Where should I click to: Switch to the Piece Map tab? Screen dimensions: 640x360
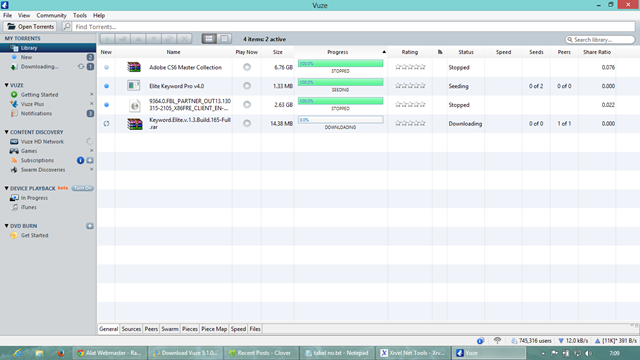[x=214, y=329]
